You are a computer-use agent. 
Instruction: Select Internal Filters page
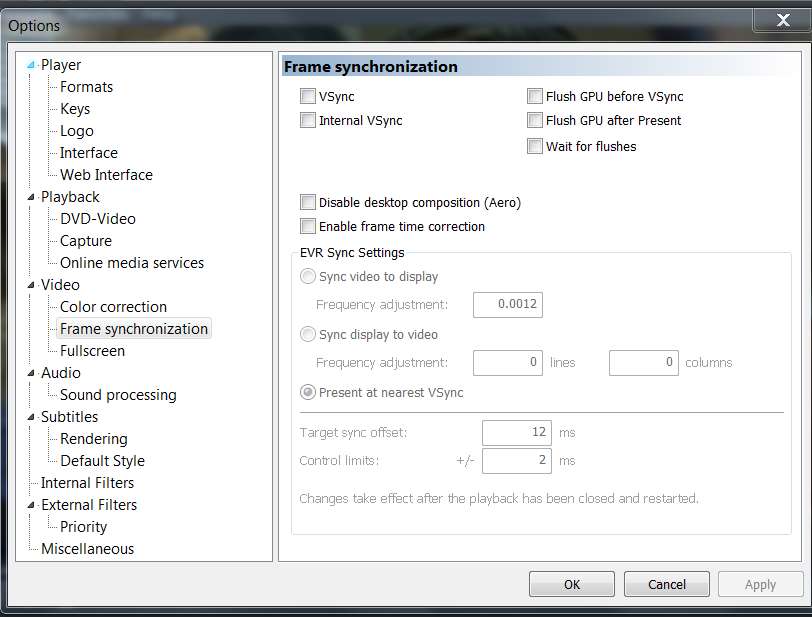pyautogui.click(x=88, y=483)
